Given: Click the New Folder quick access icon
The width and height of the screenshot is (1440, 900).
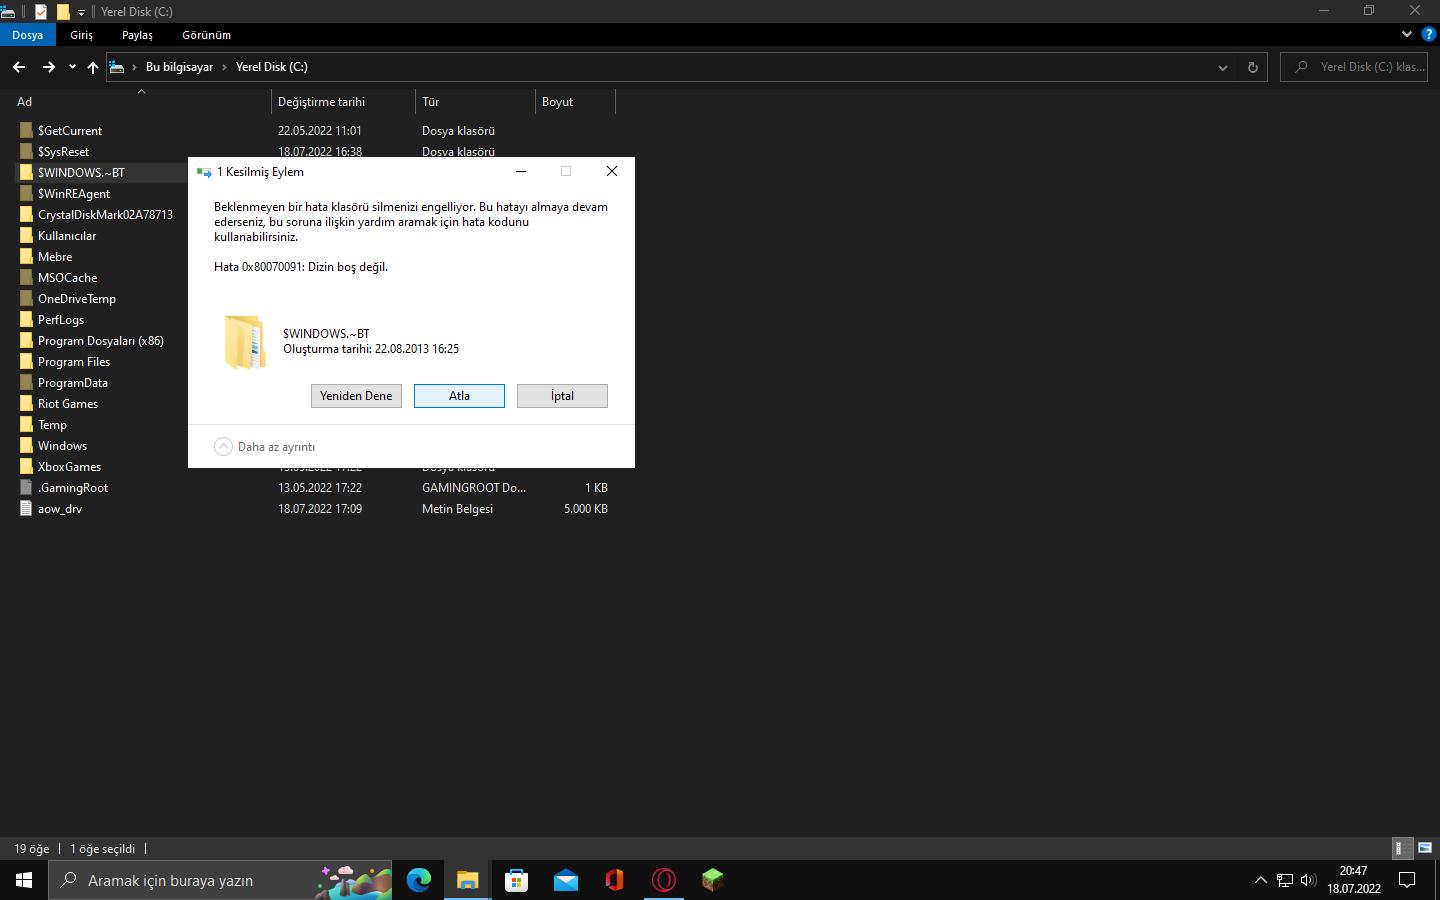Looking at the screenshot, I should [x=63, y=12].
